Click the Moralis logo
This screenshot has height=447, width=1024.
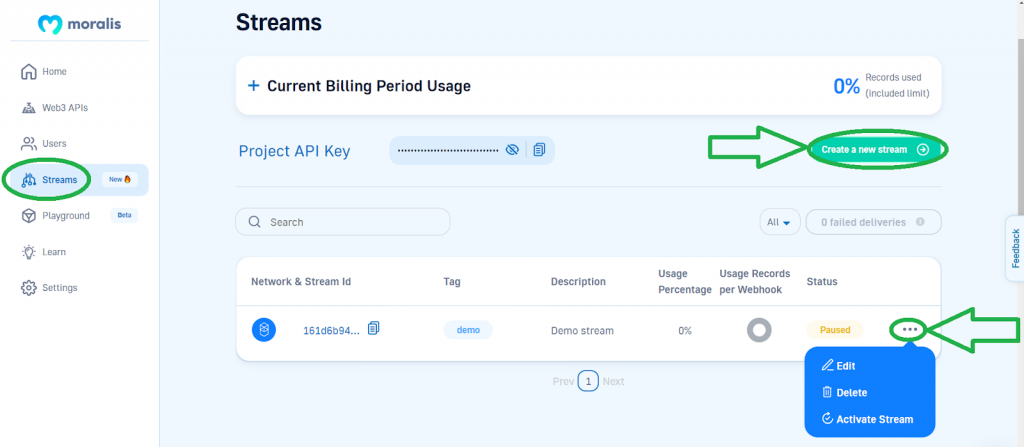pyautogui.click(x=79, y=24)
